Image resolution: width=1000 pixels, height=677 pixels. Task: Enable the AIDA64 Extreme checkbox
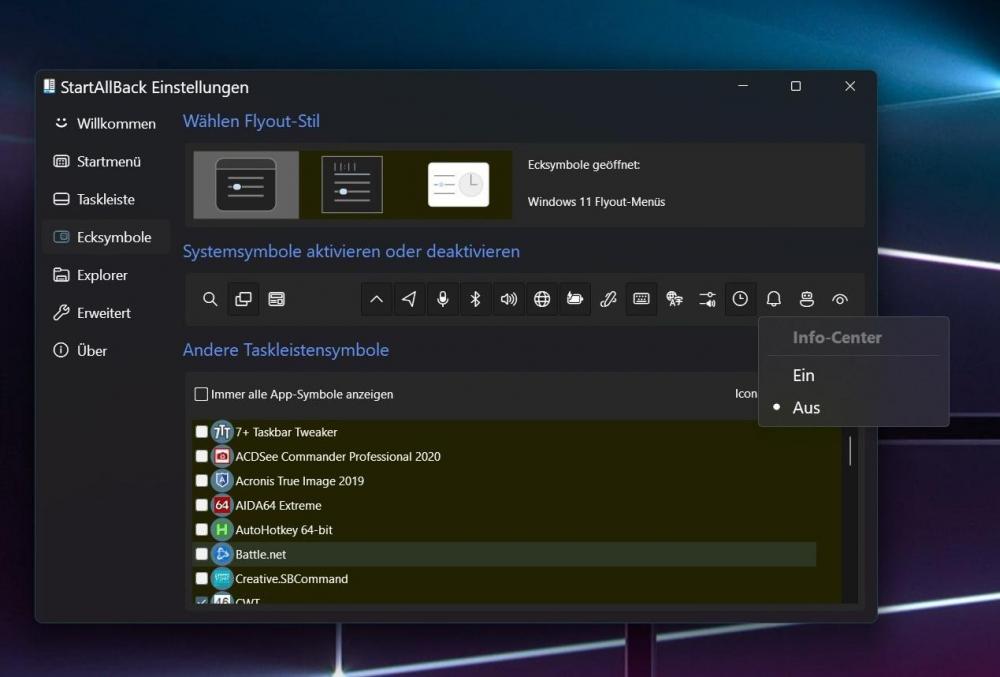pos(201,505)
